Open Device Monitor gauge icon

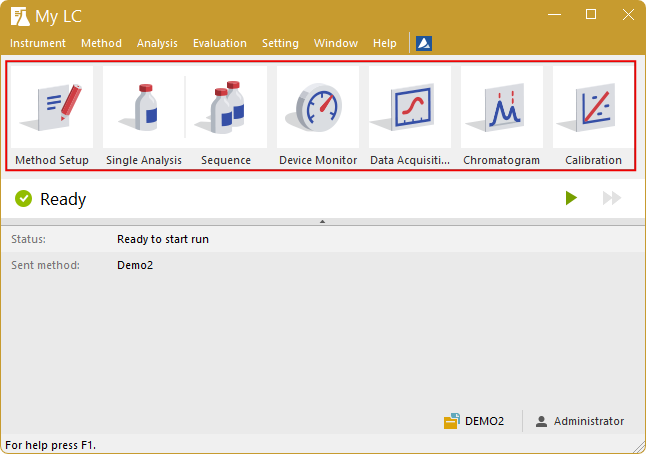[318, 107]
